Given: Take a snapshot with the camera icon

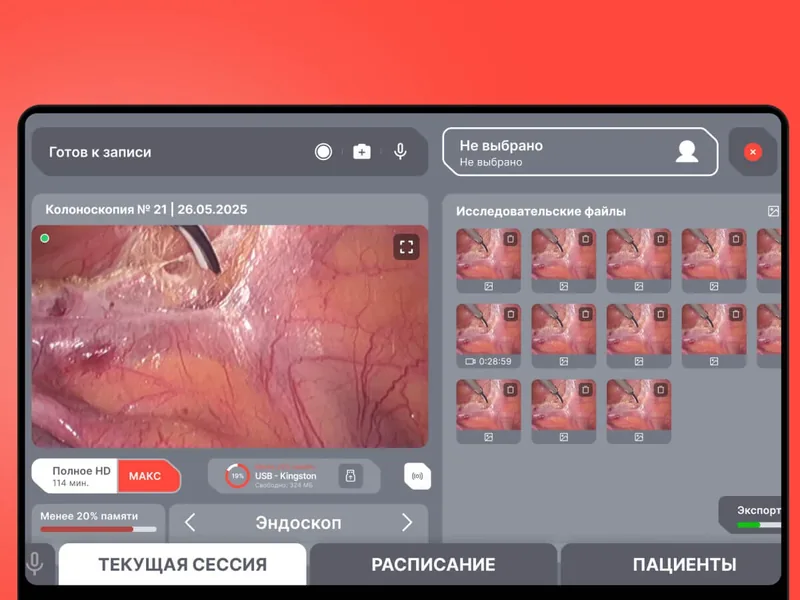Looking at the screenshot, I should pyautogui.click(x=362, y=152).
